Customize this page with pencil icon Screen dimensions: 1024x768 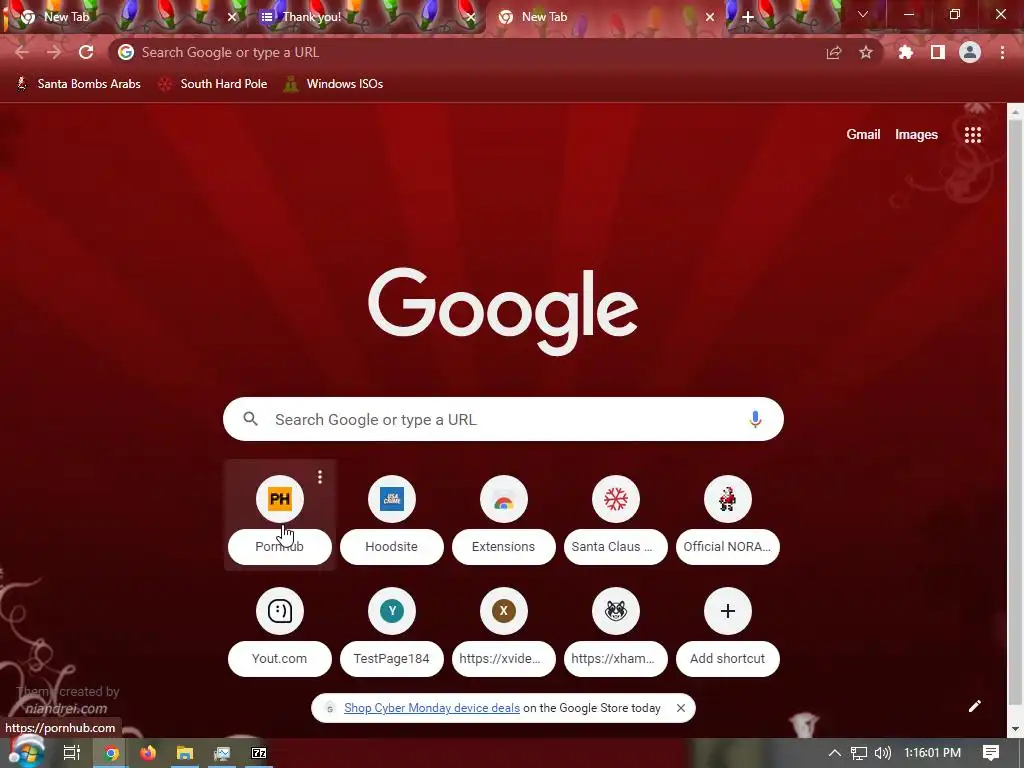click(974, 706)
